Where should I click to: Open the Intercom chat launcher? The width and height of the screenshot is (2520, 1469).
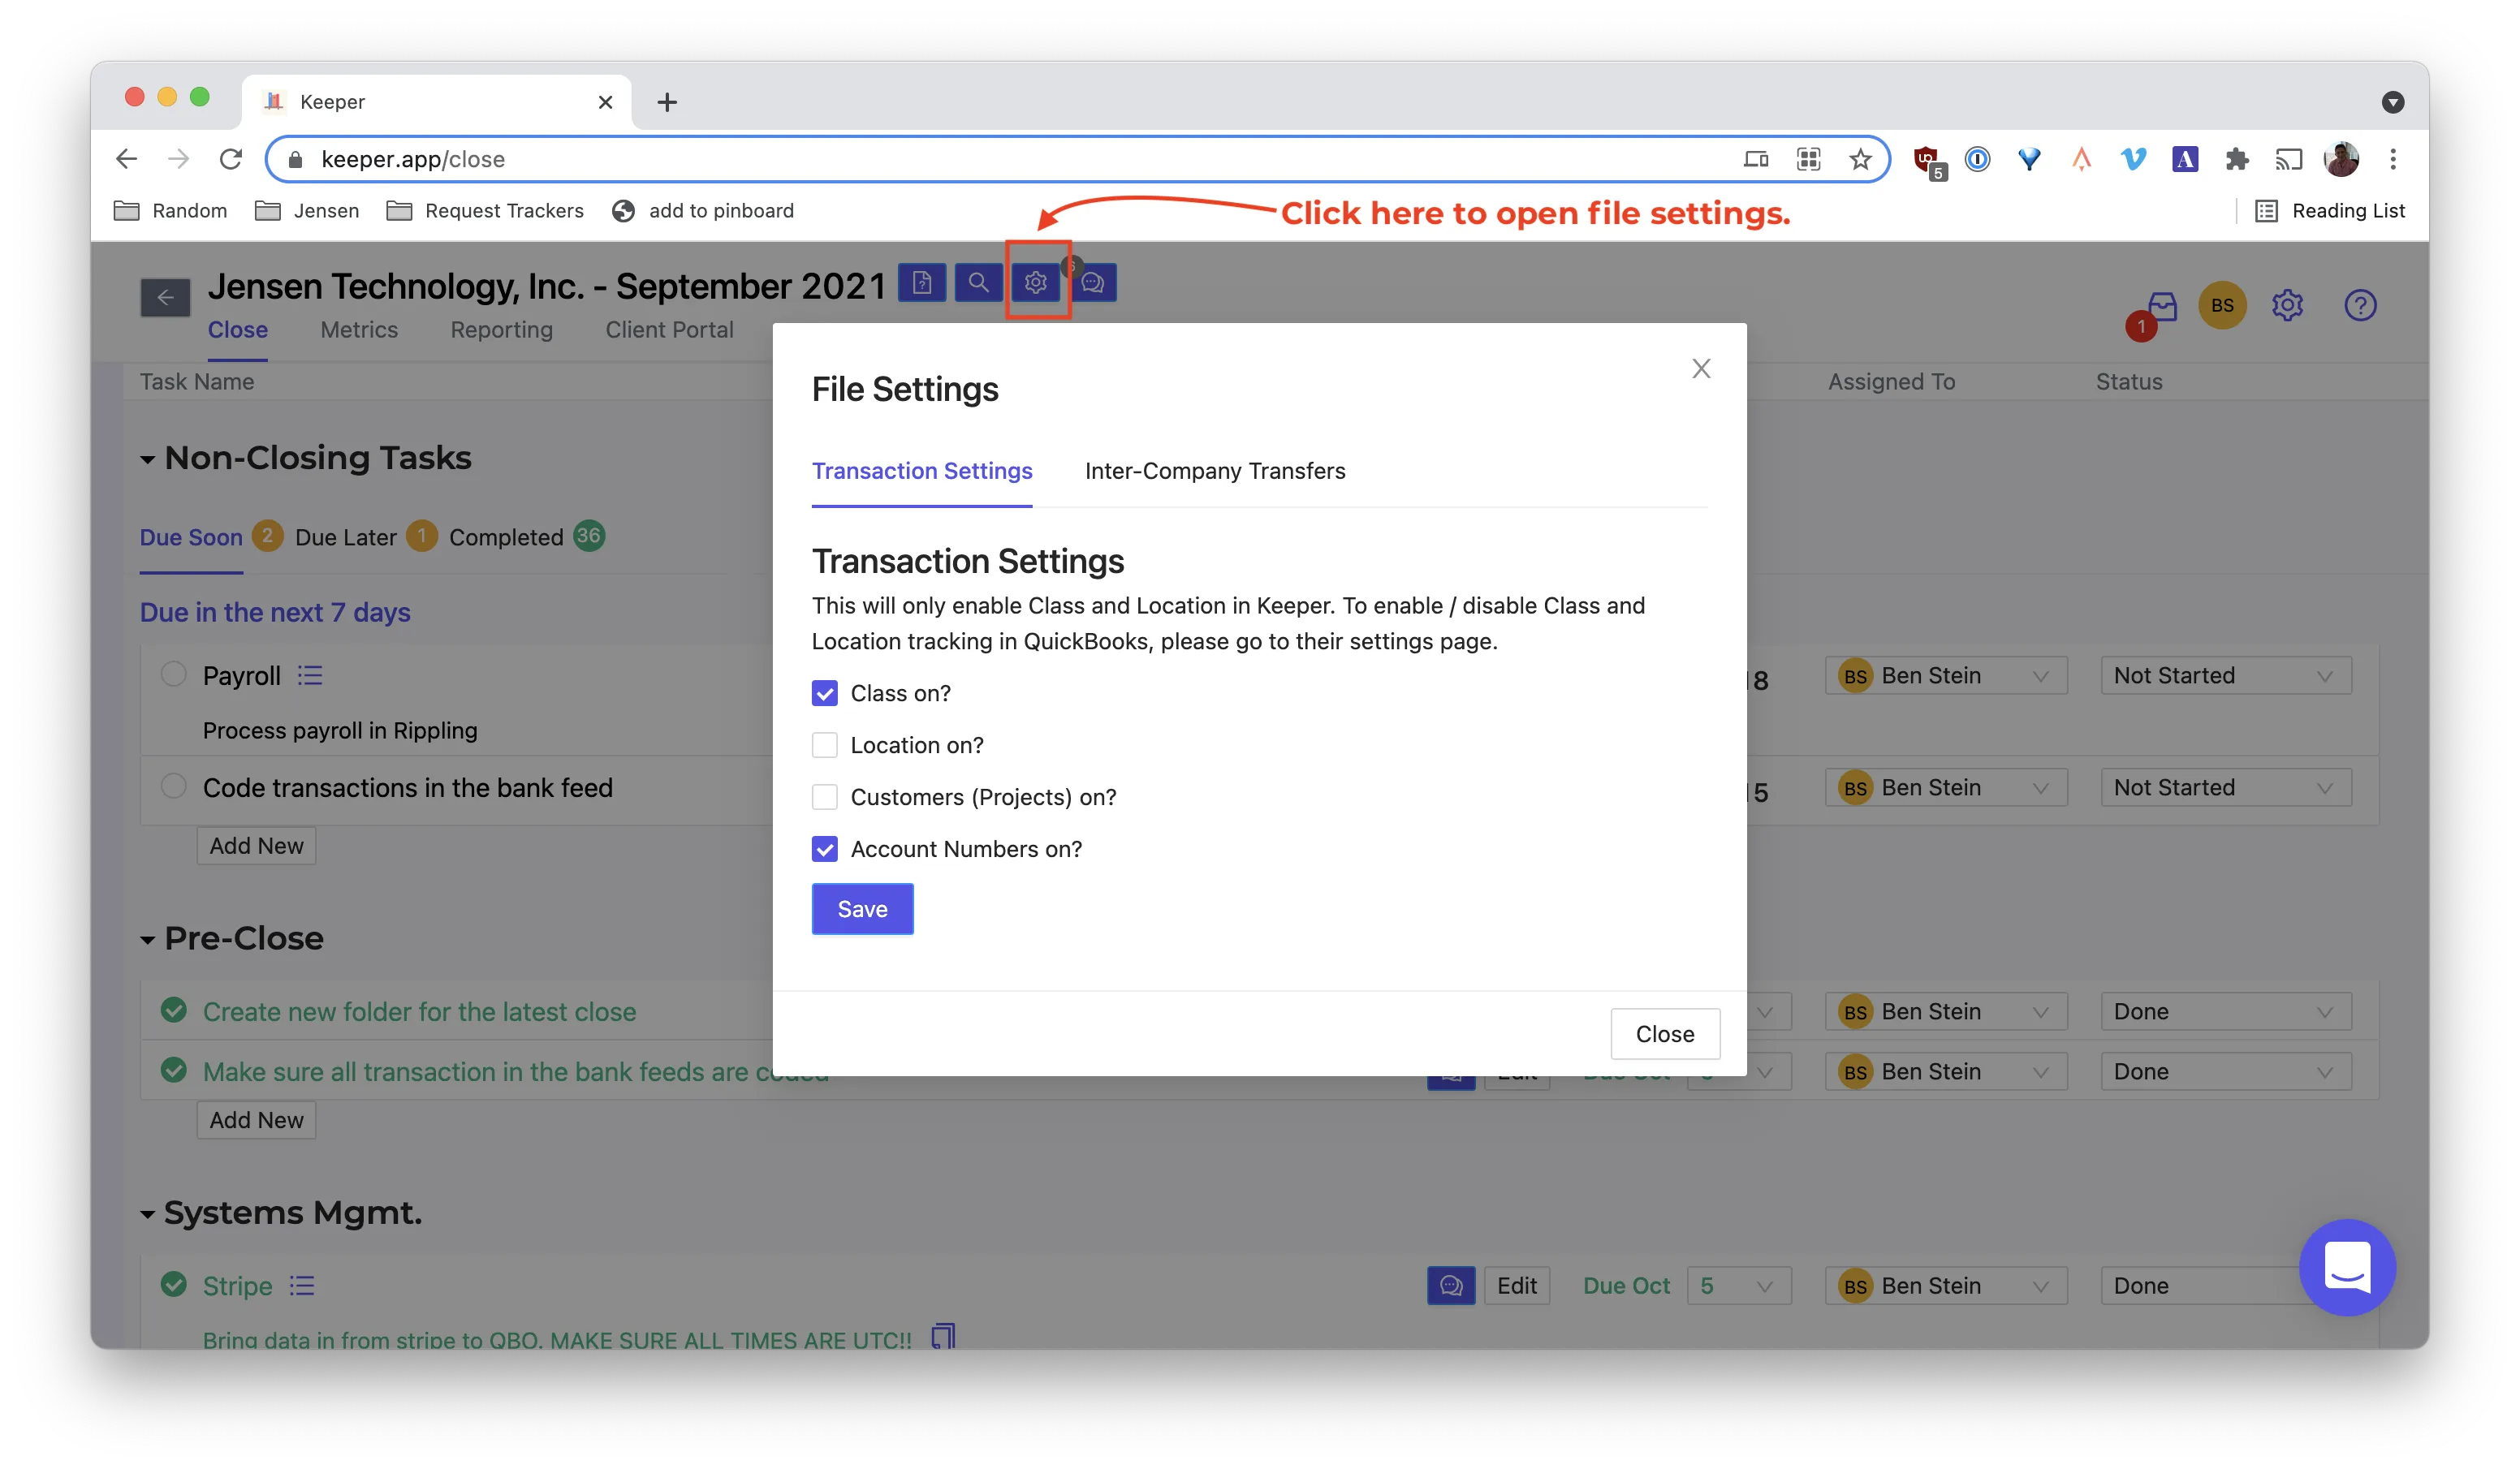point(2347,1267)
